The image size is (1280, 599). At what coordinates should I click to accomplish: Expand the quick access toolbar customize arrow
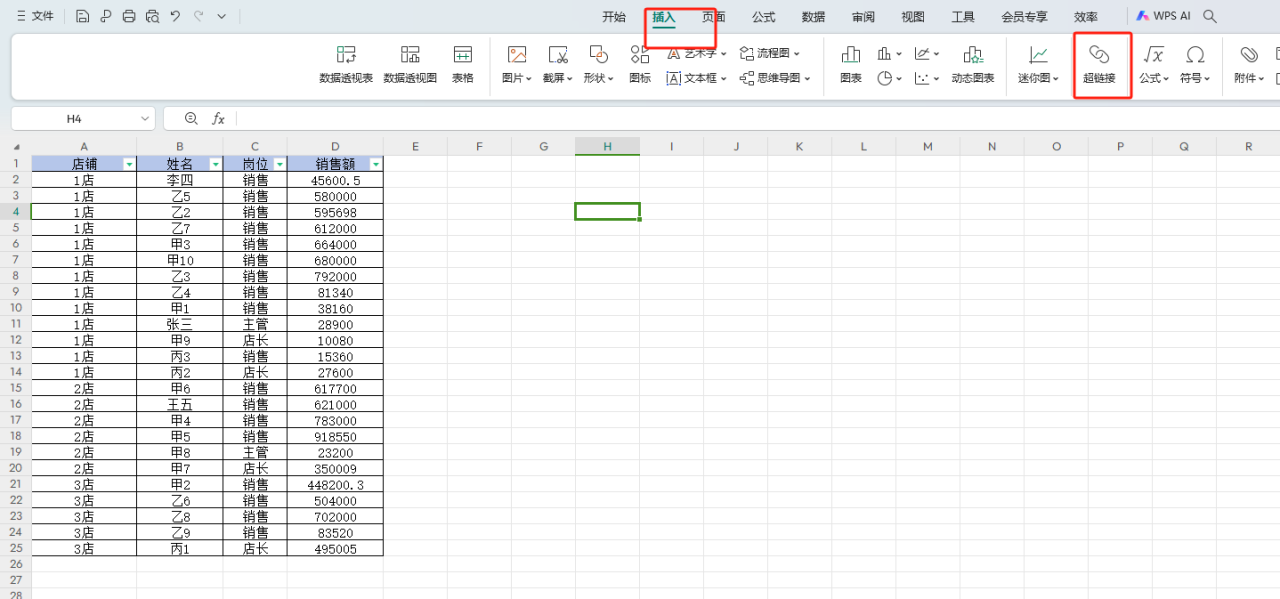point(221,16)
